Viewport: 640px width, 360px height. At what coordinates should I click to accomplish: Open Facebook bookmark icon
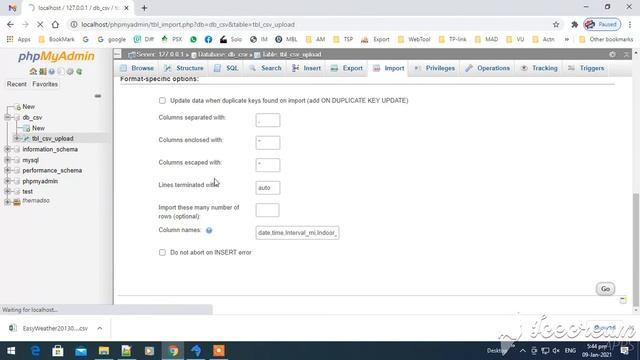tap(208, 39)
